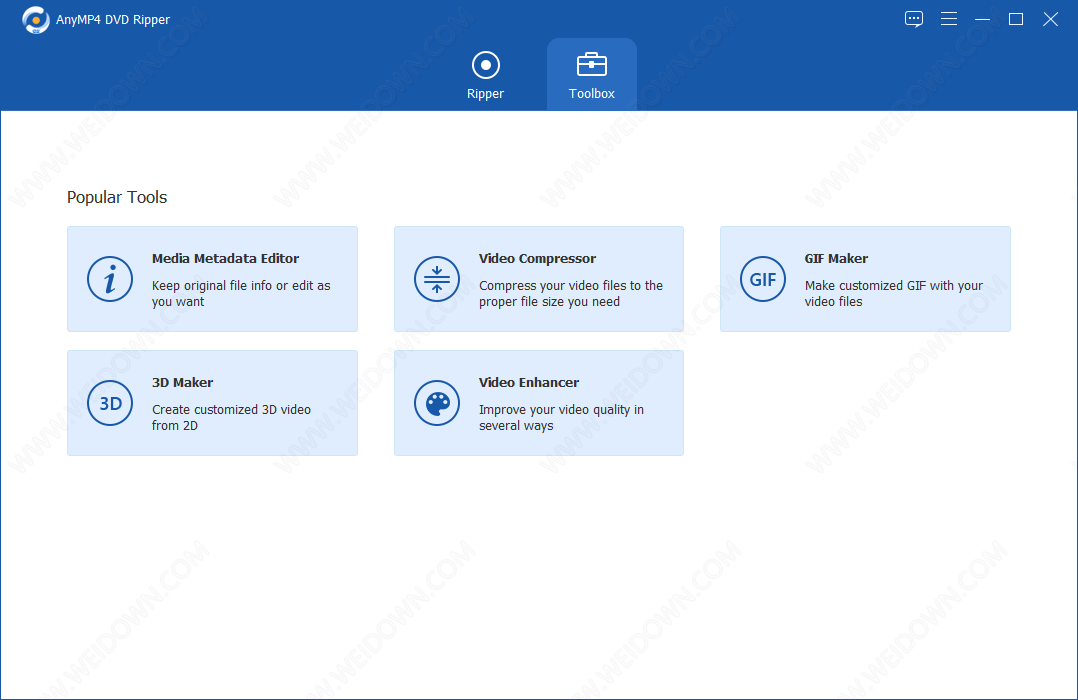Click 'Make customized GIF with your' description
Image resolution: width=1078 pixels, height=700 pixels.
coord(894,294)
